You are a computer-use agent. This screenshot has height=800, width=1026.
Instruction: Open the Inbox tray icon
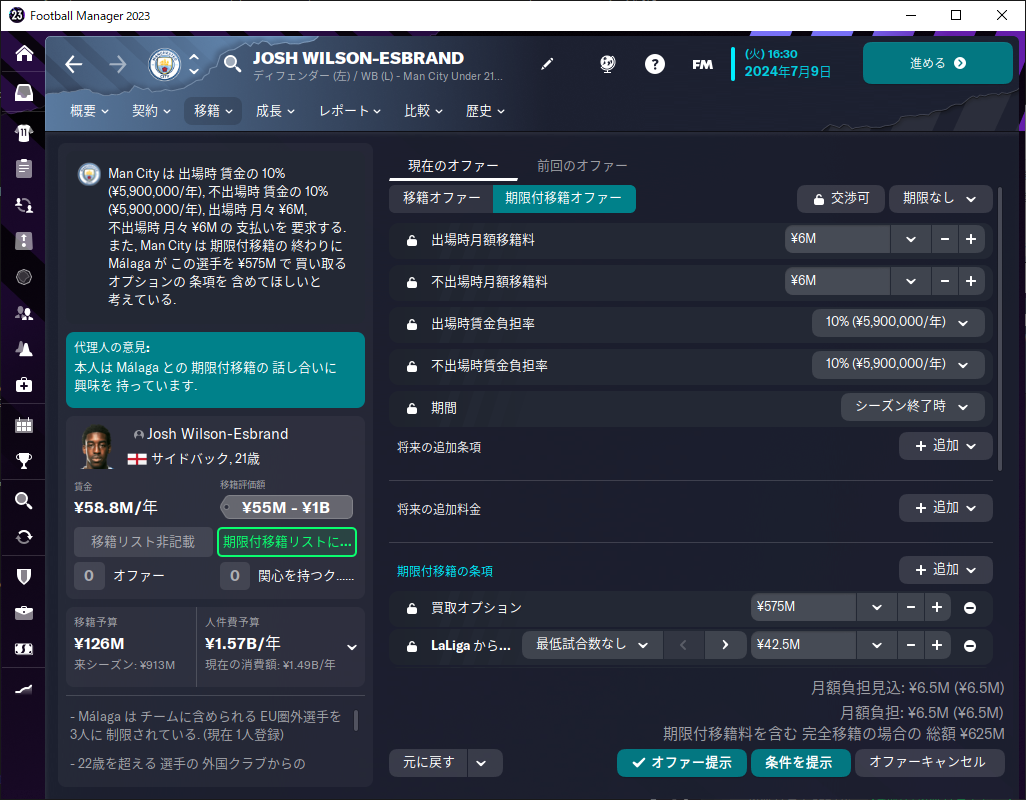click(24, 92)
